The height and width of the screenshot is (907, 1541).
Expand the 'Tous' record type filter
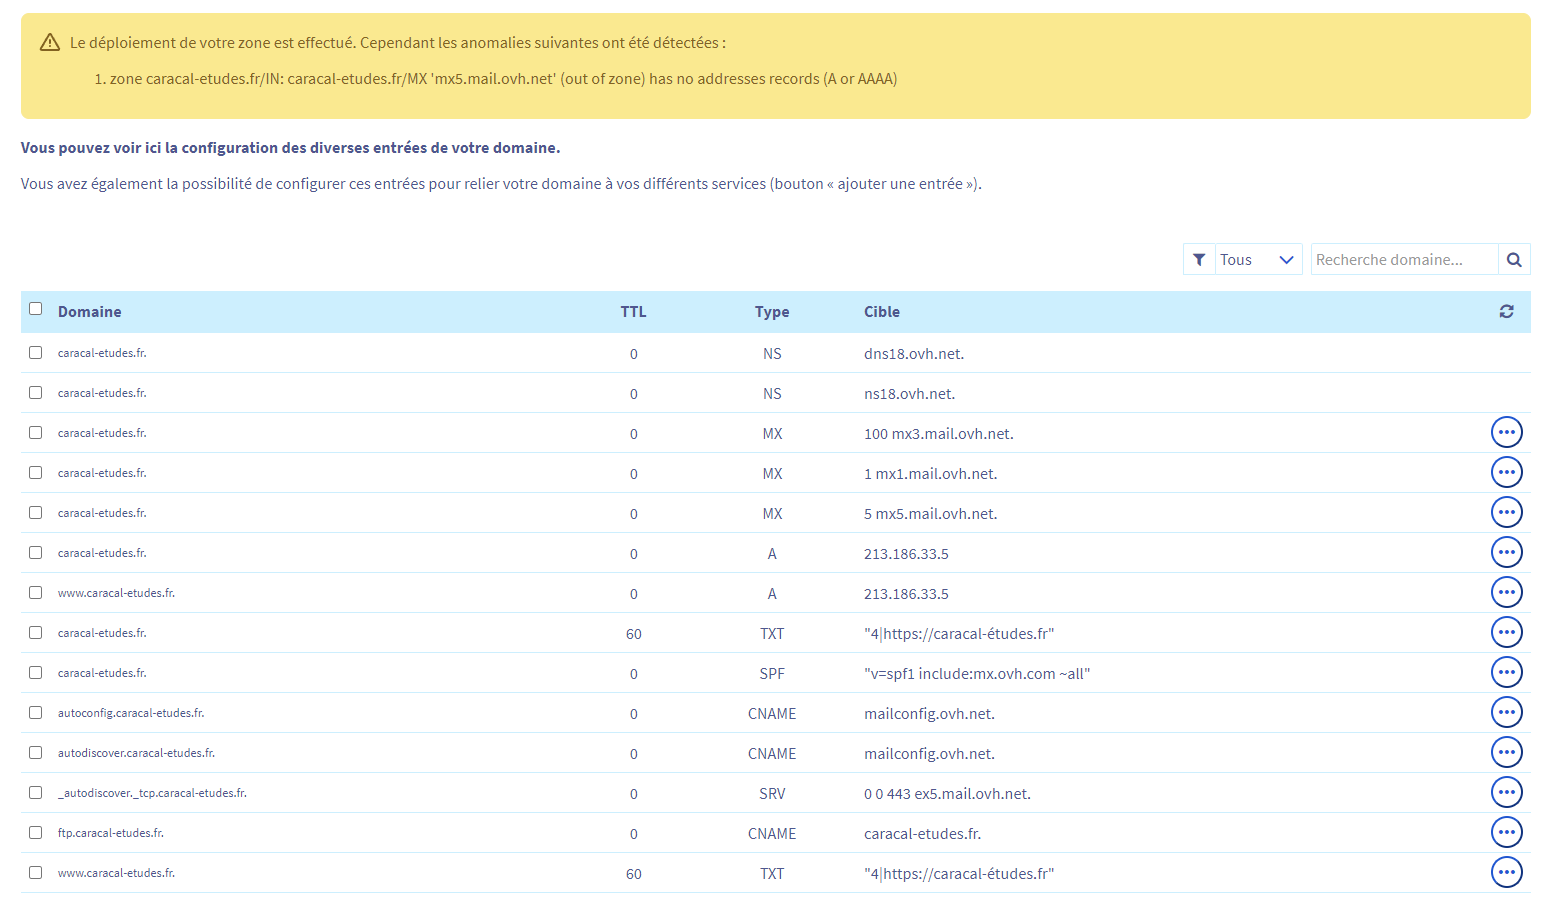pos(1257,260)
